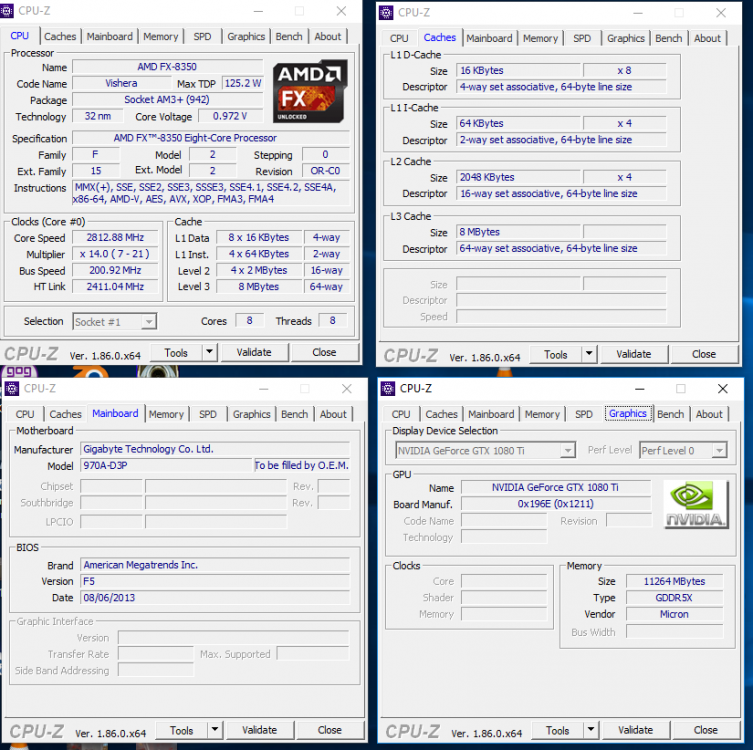Switch to Caches tab in CPU window
Screen dimensions: 753x750
point(60,36)
